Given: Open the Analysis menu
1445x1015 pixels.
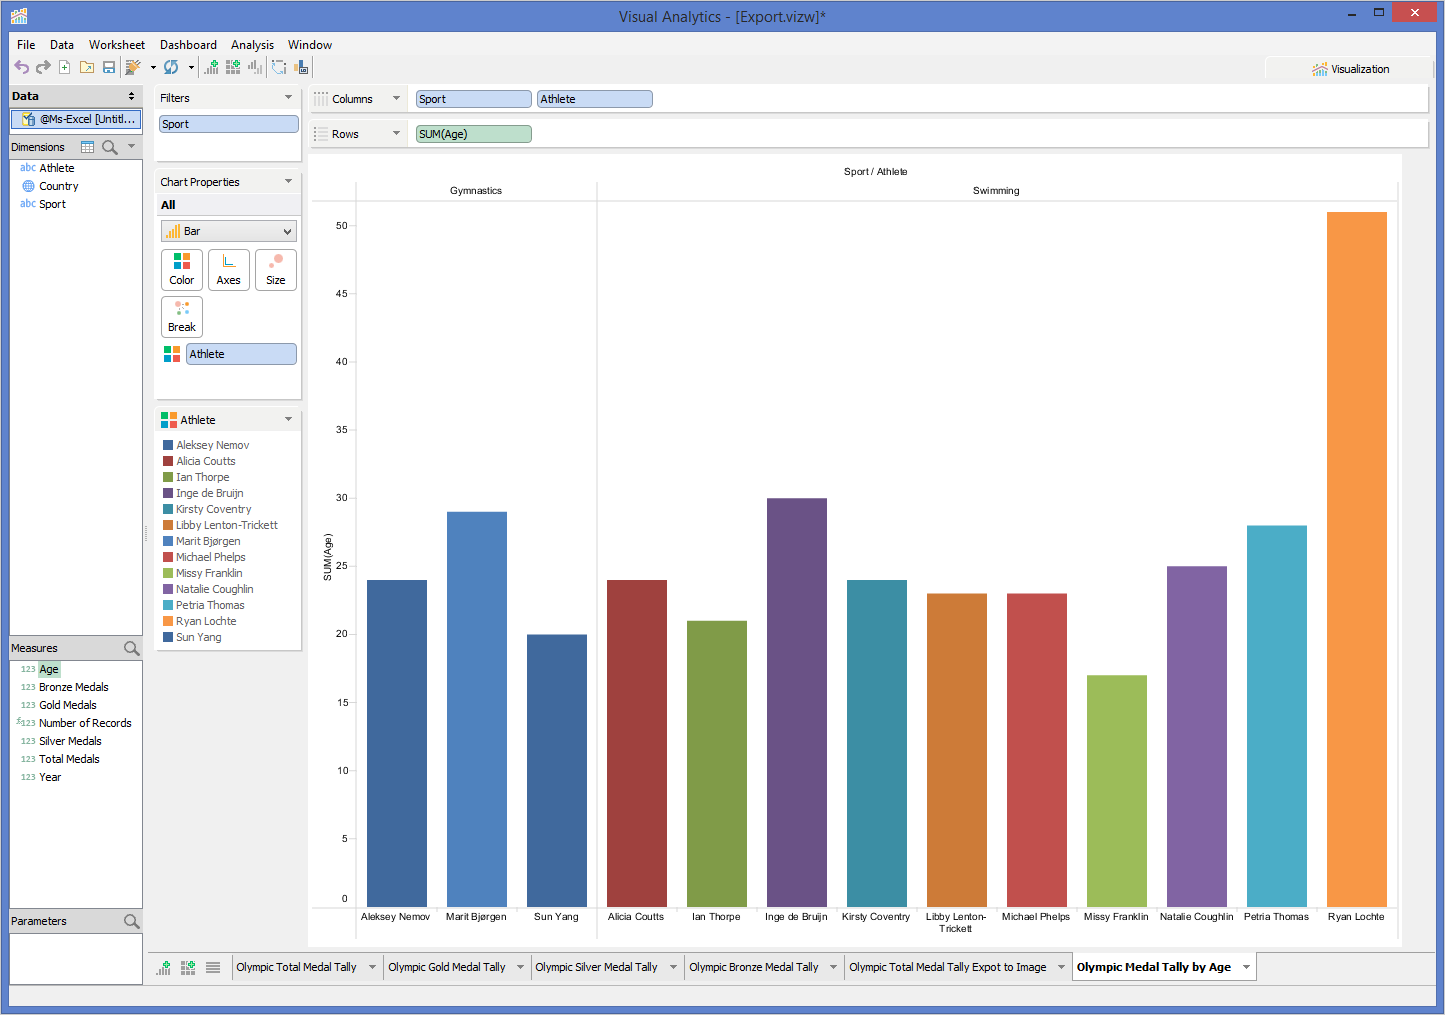Looking at the screenshot, I should [x=252, y=45].
